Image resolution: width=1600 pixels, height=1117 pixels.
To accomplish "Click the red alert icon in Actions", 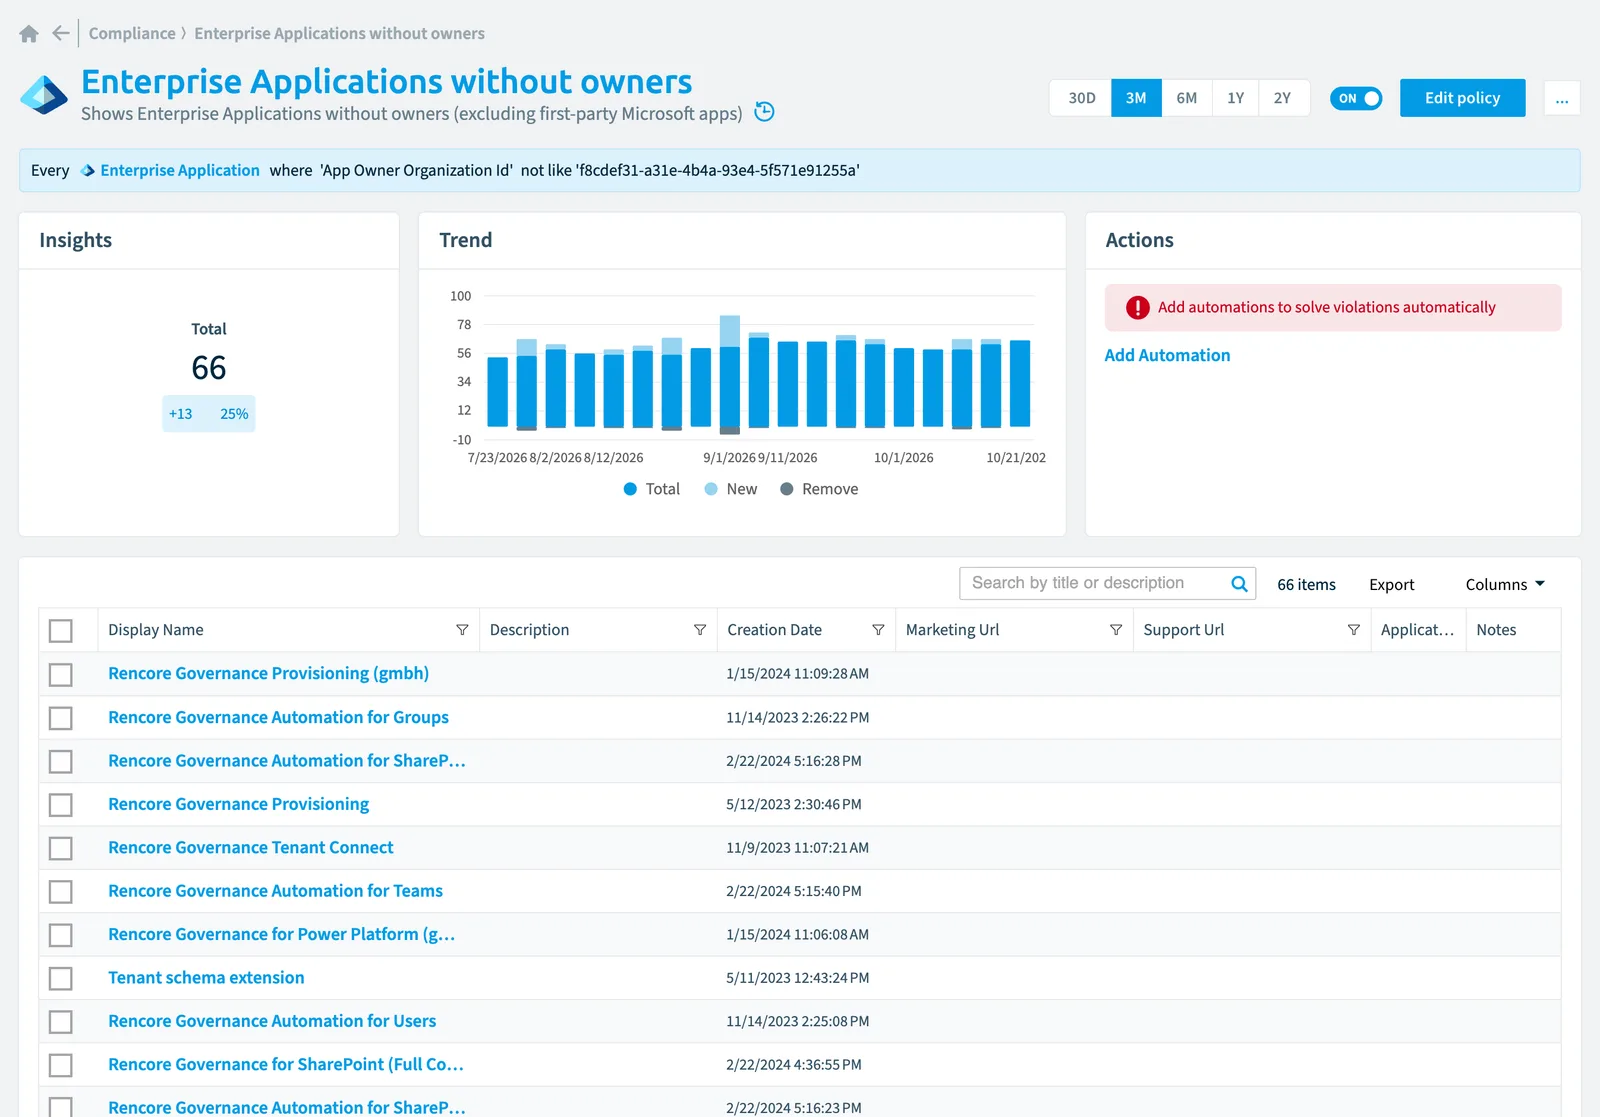I will pyautogui.click(x=1138, y=308).
